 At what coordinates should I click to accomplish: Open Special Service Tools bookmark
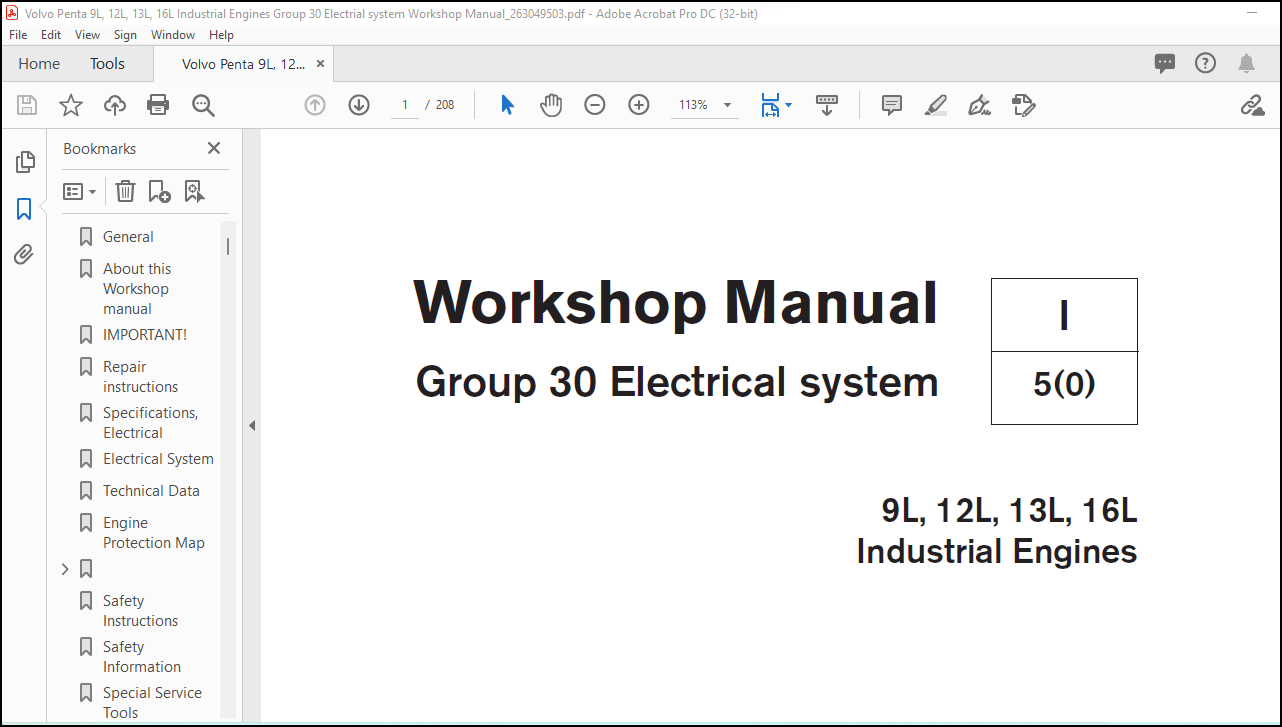[x=152, y=703]
